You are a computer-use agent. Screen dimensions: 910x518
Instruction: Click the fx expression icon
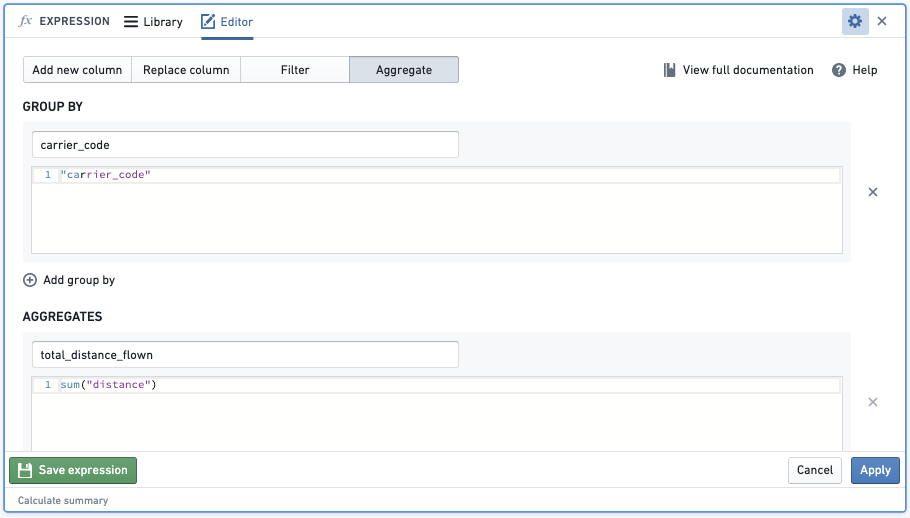coord(25,21)
